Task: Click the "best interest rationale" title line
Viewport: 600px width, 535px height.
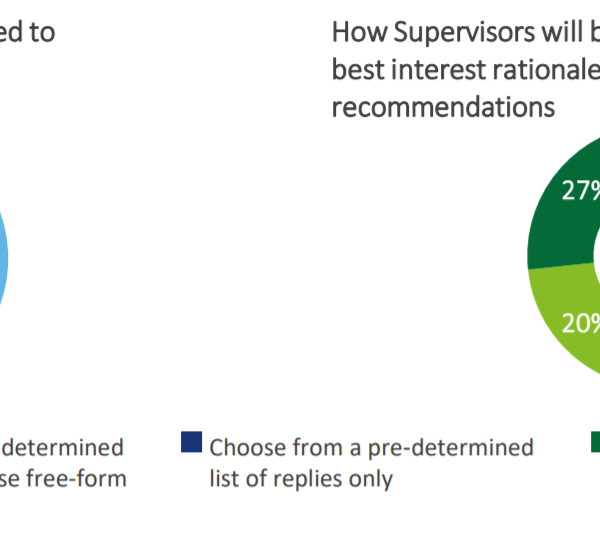Action: 465,70
